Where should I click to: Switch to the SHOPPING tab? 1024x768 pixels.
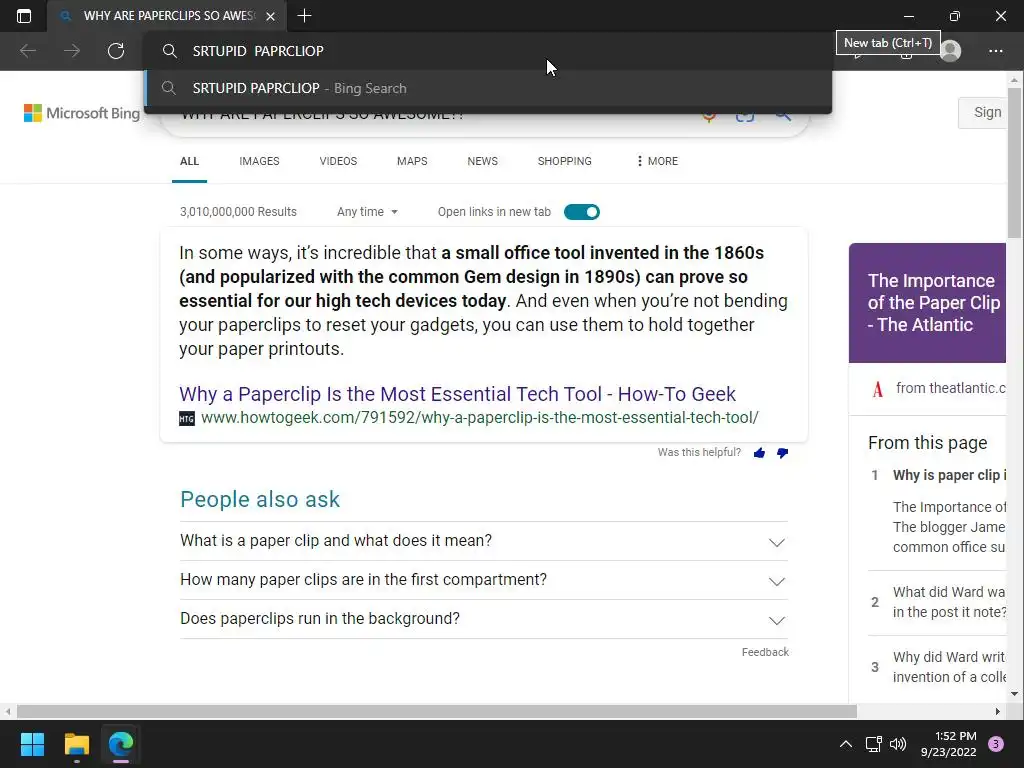click(x=565, y=161)
